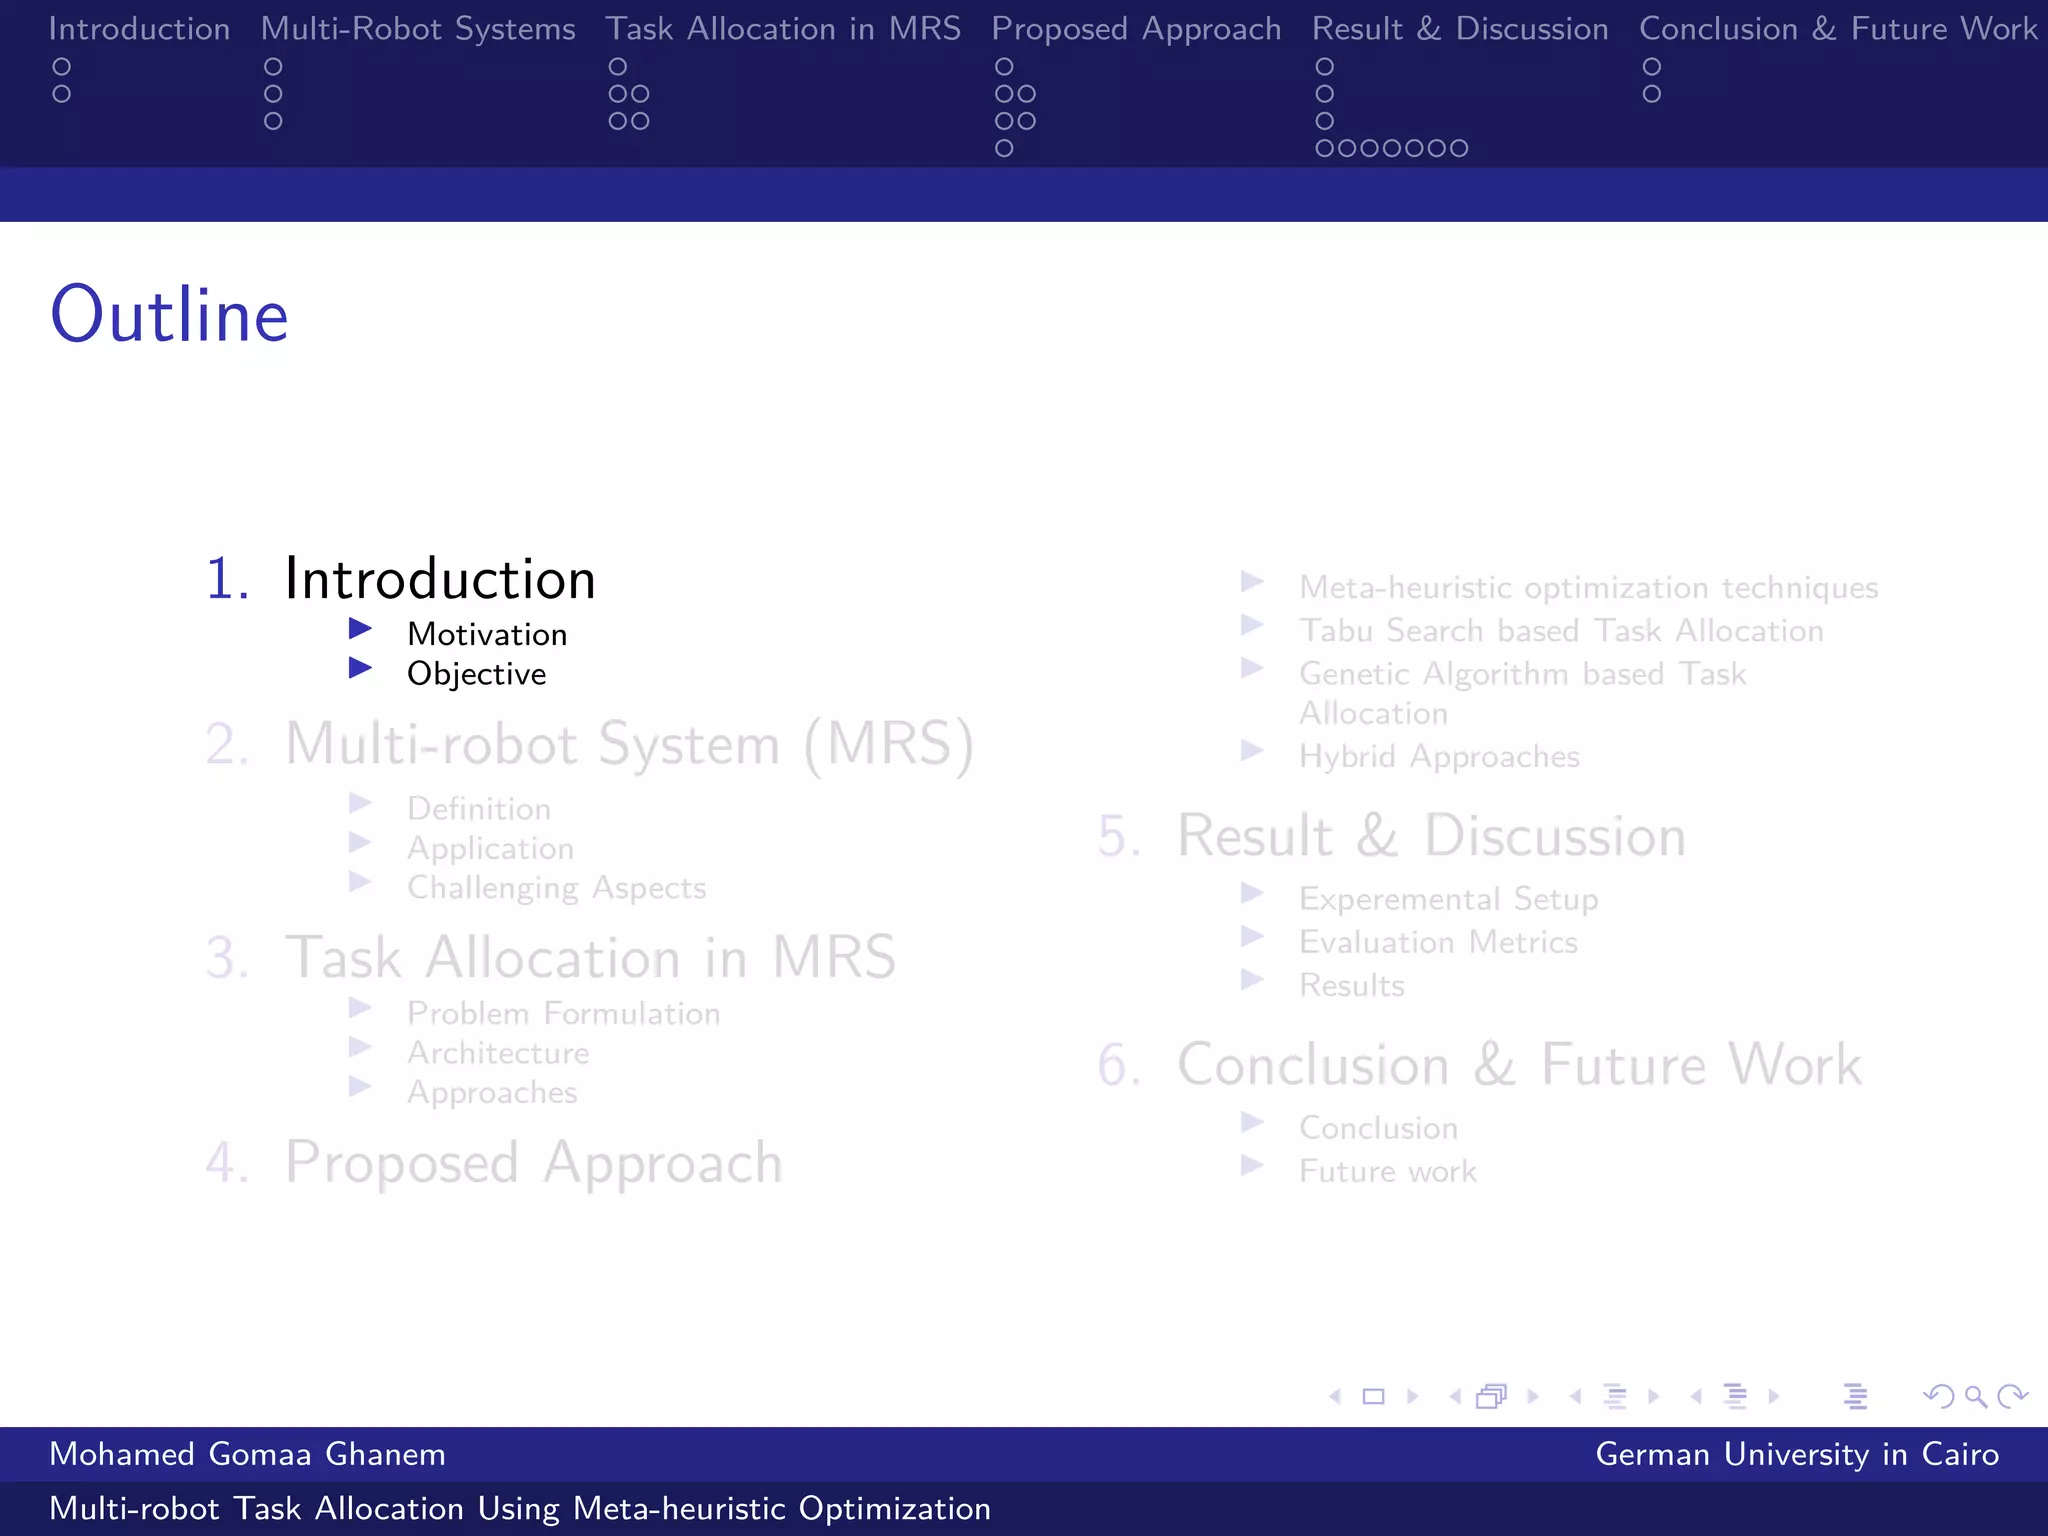This screenshot has width=2048, height=1536.
Task: Open Conclusion & Future Work header section
Action: click(x=1837, y=29)
